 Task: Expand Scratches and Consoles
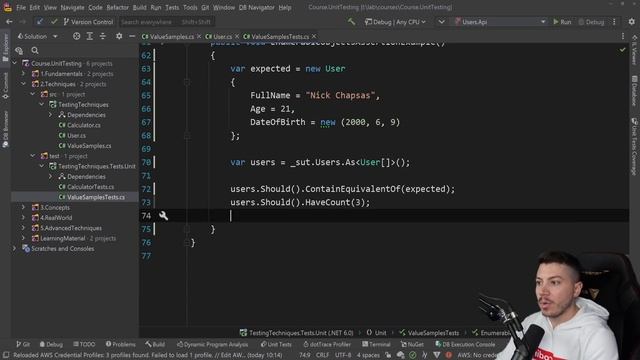click(x=15, y=248)
